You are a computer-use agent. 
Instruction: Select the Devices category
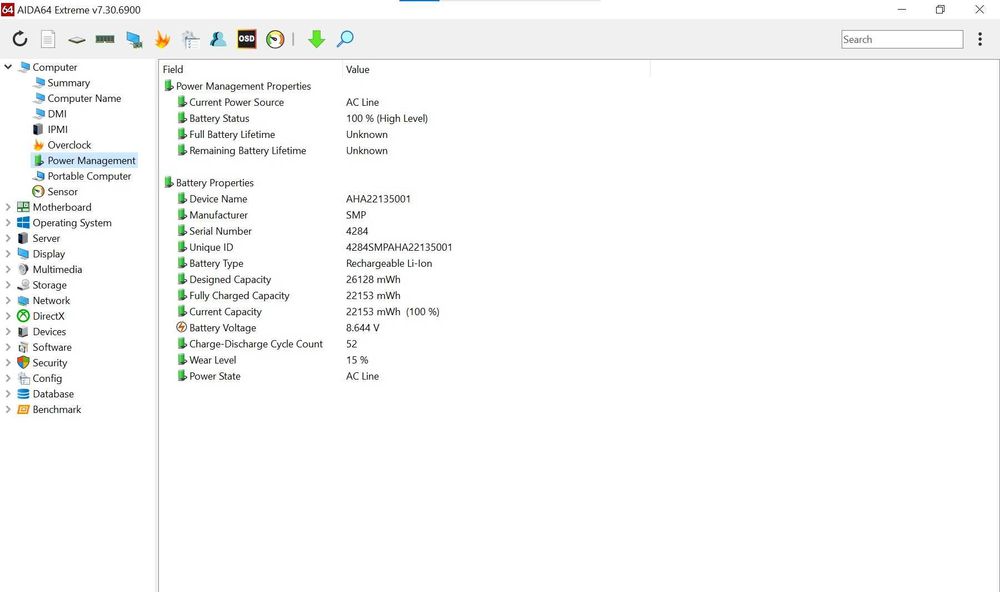pyautogui.click(x=49, y=332)
